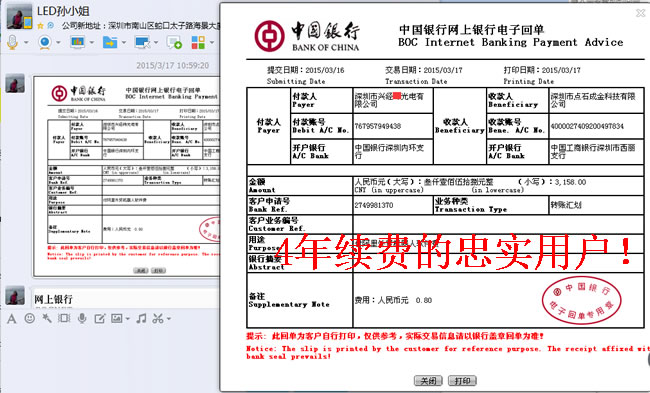The image size is (650, 393).
Task: Click the 关闭 button under the large receipt
Action: (x=428, y=381)
